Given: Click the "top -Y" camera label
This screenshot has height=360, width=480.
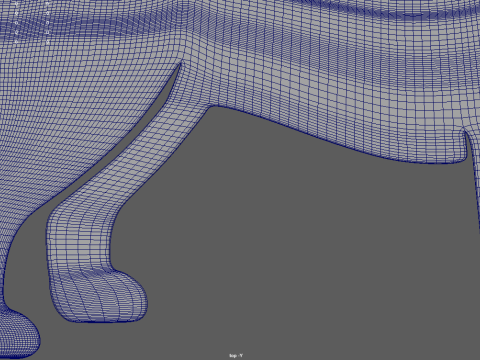Looking at the screenshot, I should point(236,356).
